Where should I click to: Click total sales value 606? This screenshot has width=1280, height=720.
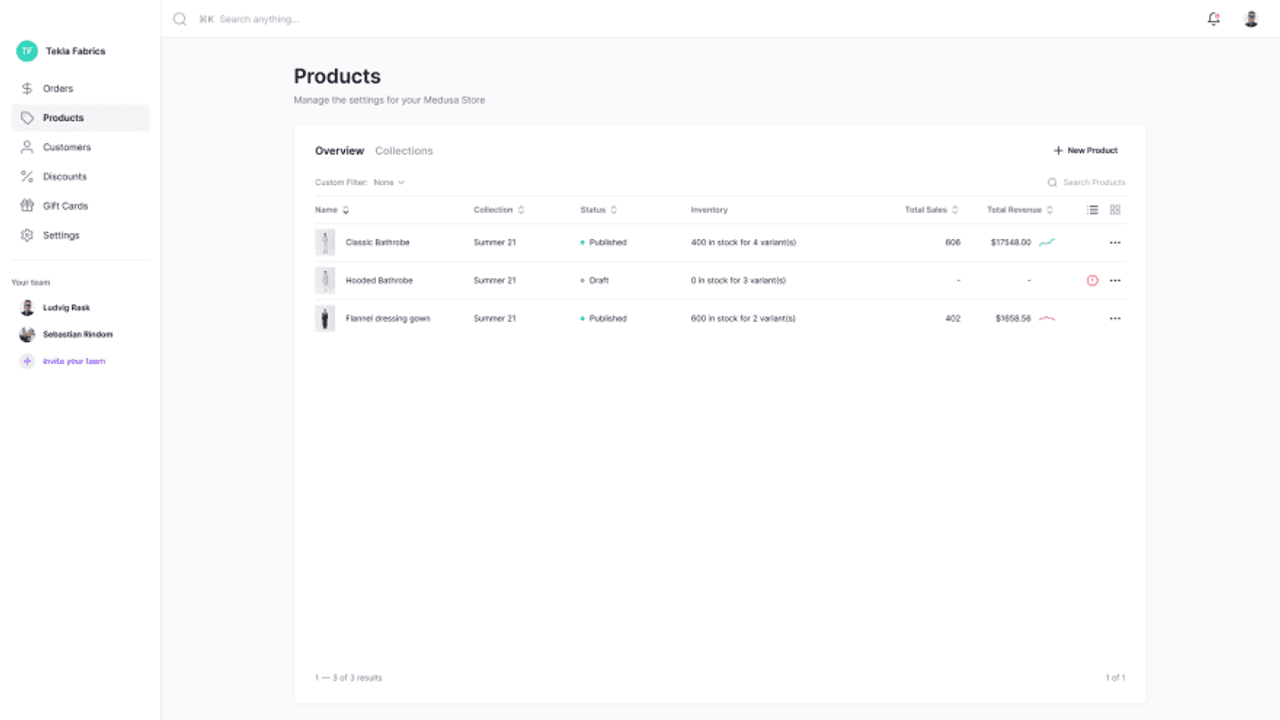click(x=953, y=243)
